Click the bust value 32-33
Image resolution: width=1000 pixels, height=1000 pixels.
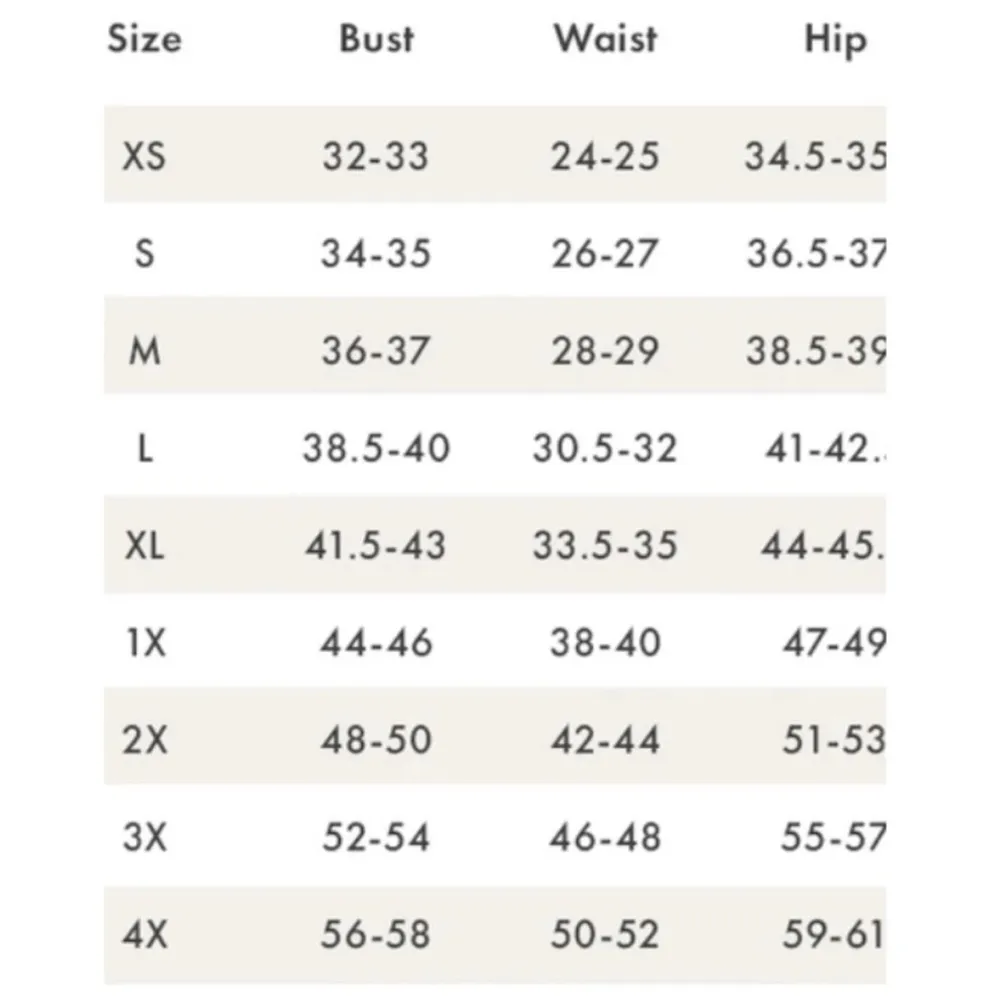click(x=375, y=157)
